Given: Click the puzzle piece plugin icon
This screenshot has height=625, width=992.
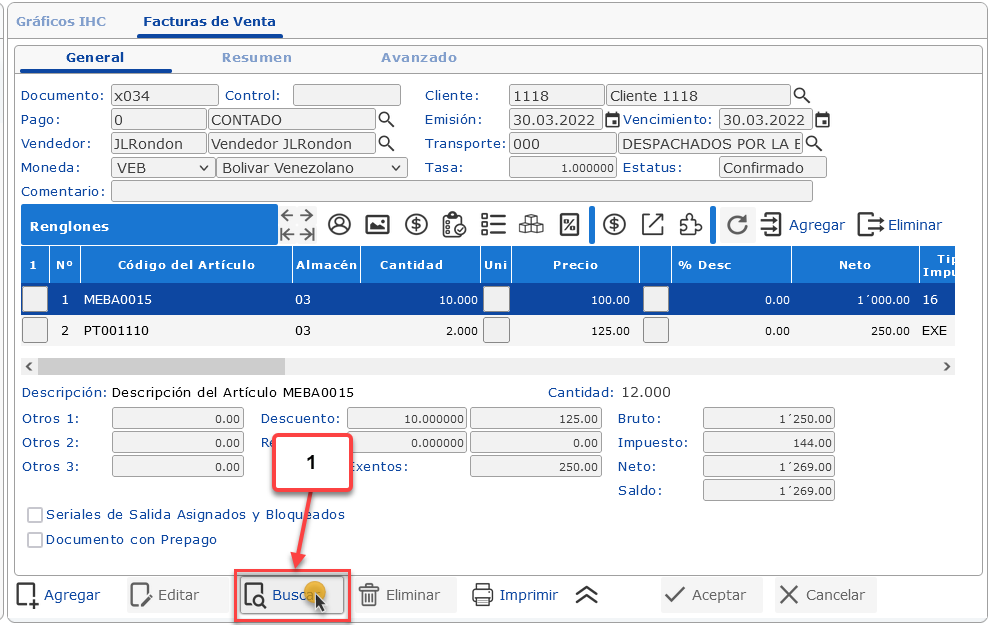Looking at the screenshot, I should click(690, 225).
